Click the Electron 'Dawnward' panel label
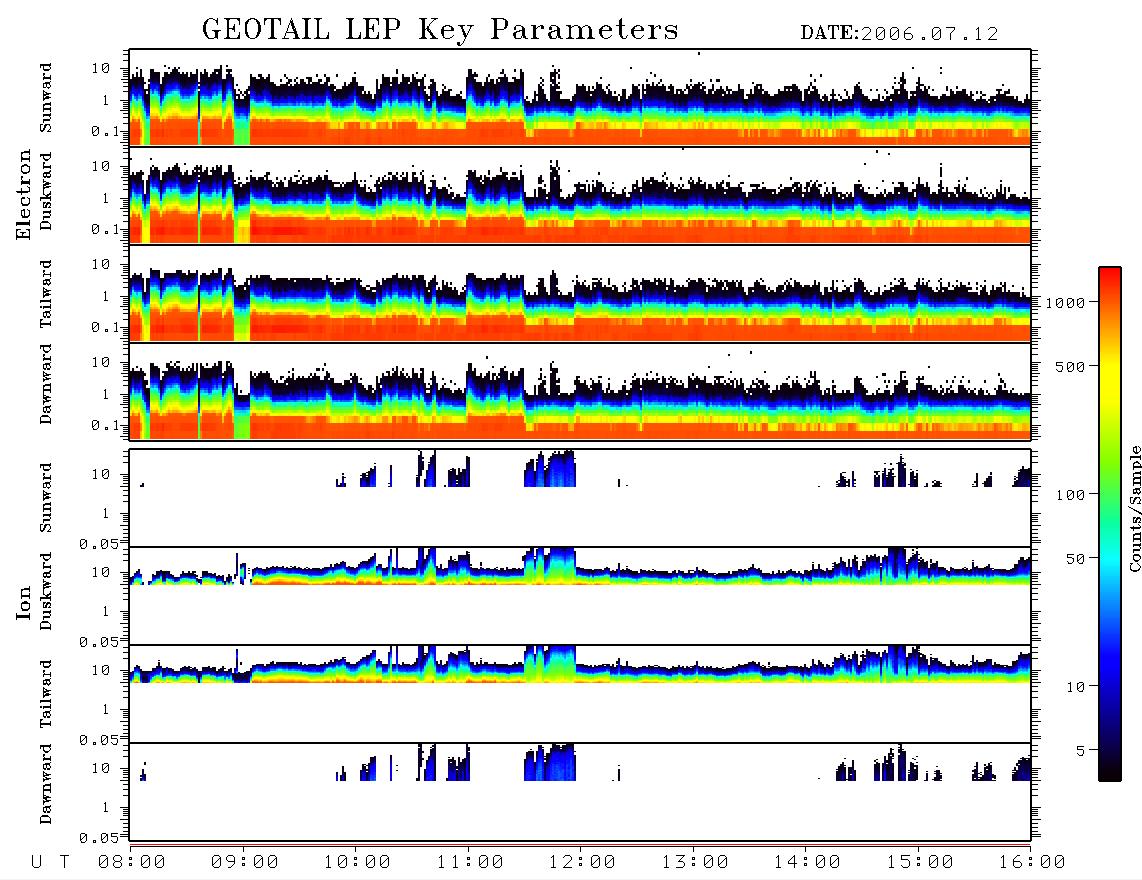This screenshot has width=1142, height=880. tap(46, 384)
